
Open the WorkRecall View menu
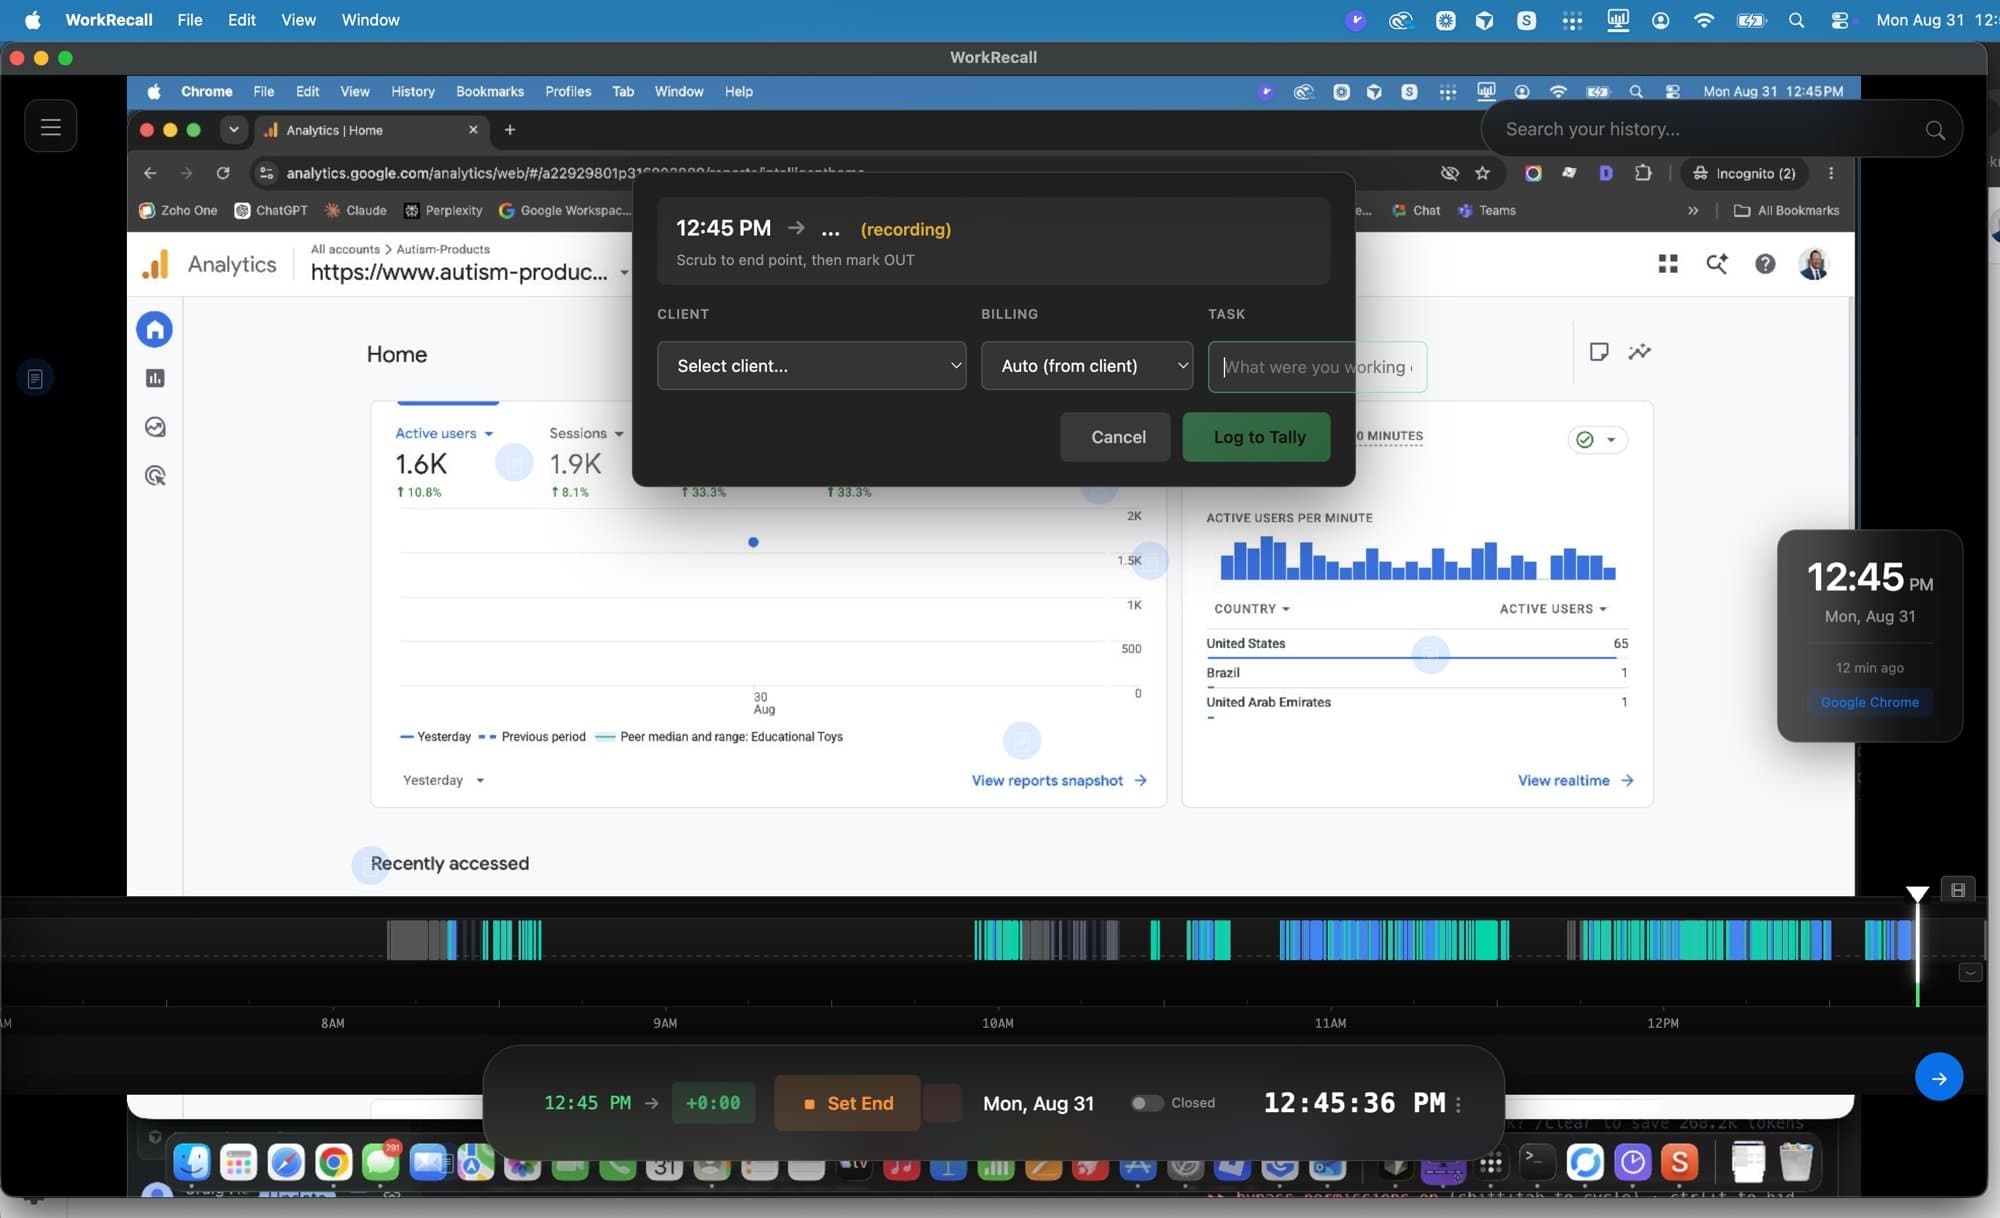[x=298, y=20]
